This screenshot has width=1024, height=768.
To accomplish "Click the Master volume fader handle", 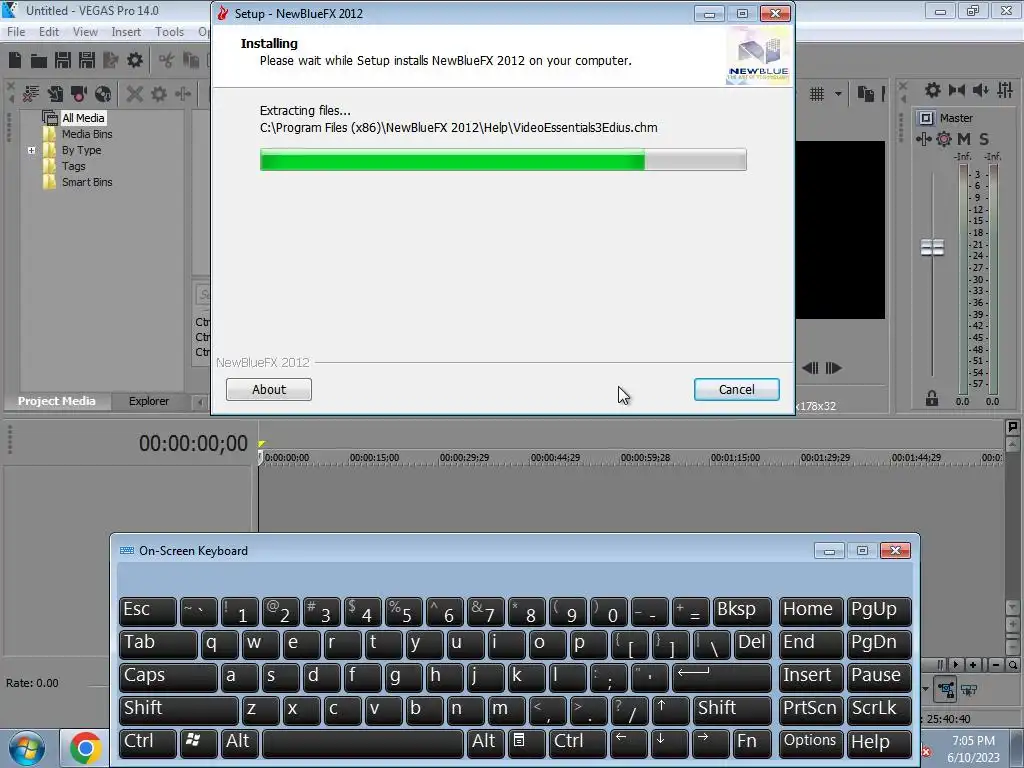I will pyautogui.click(x=932, y=248).
